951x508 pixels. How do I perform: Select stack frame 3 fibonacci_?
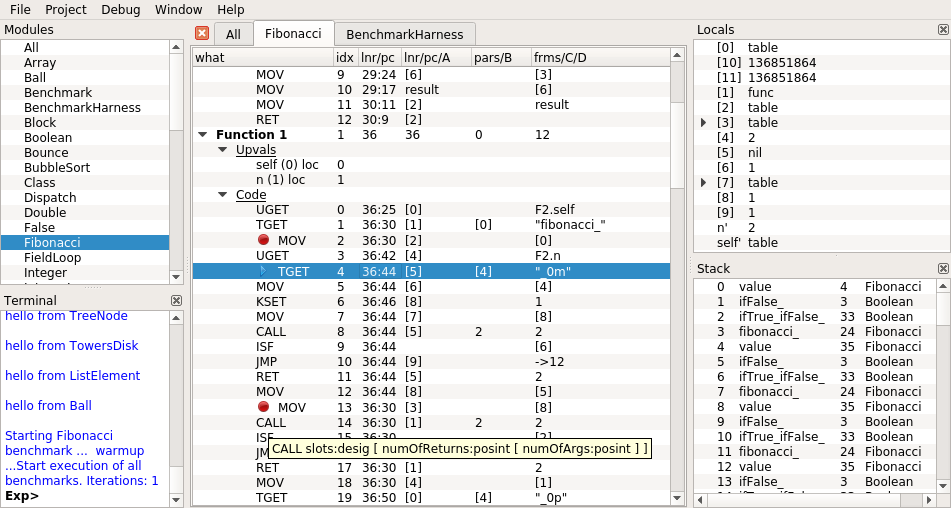pos(815,332)
